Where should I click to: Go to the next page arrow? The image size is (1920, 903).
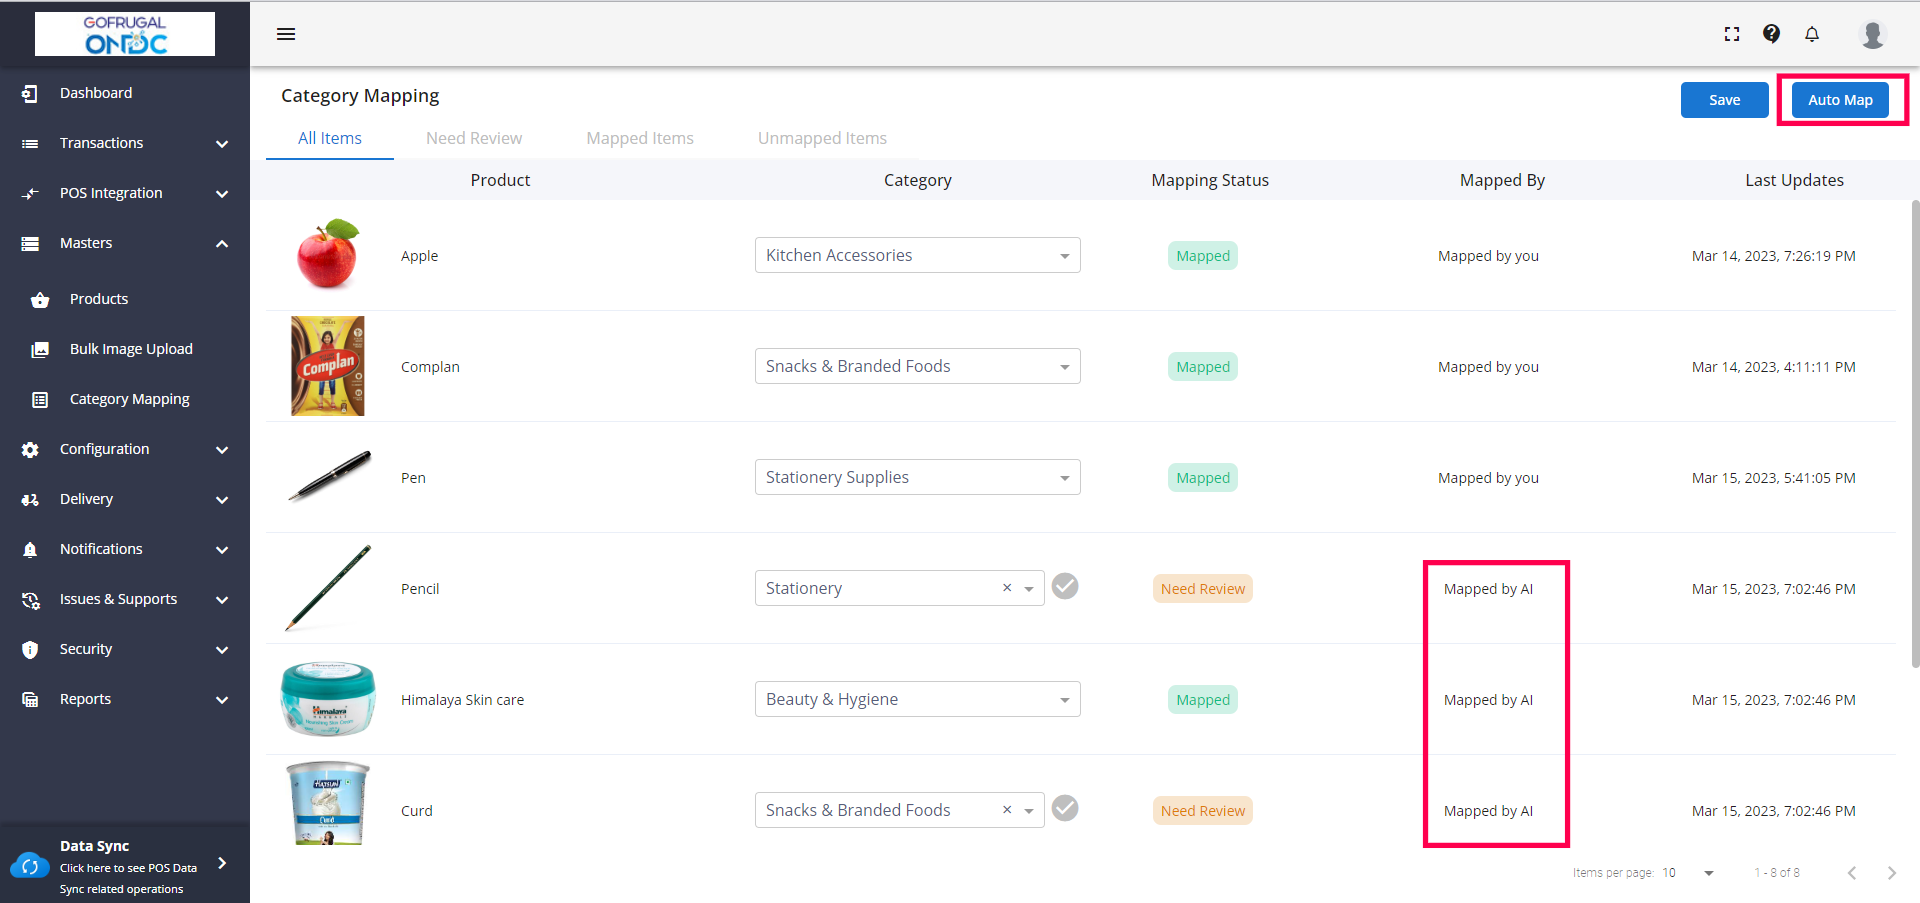[x=1891, y=873]
